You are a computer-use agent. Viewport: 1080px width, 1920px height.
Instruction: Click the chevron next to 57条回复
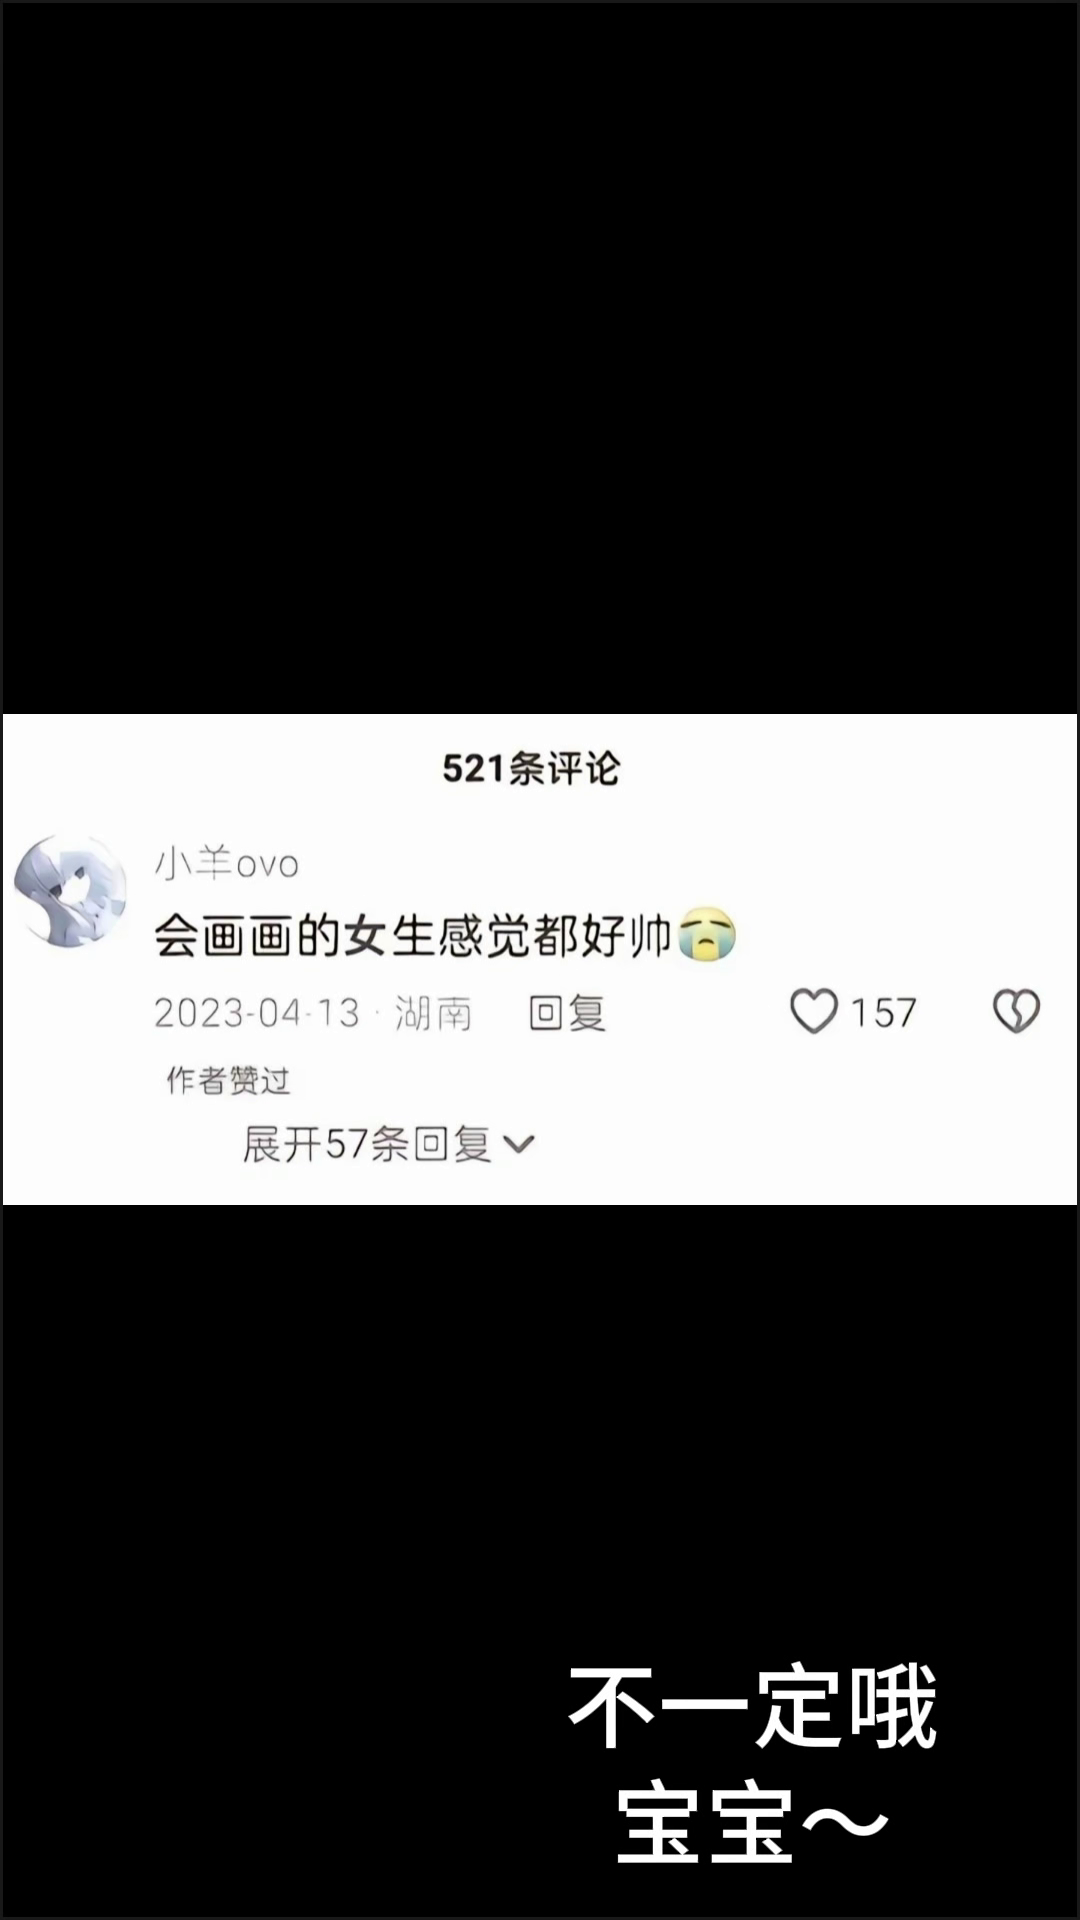[x=519, y=1145]
